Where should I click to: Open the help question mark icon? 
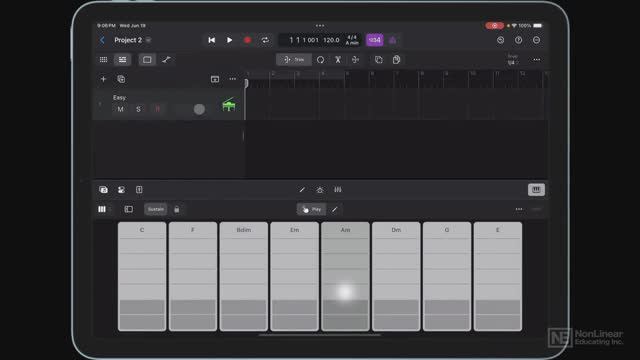click(518, 40)
